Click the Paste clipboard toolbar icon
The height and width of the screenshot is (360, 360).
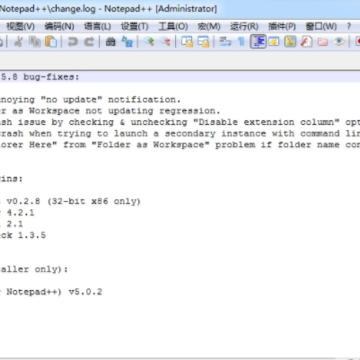(x=51, y=42)
